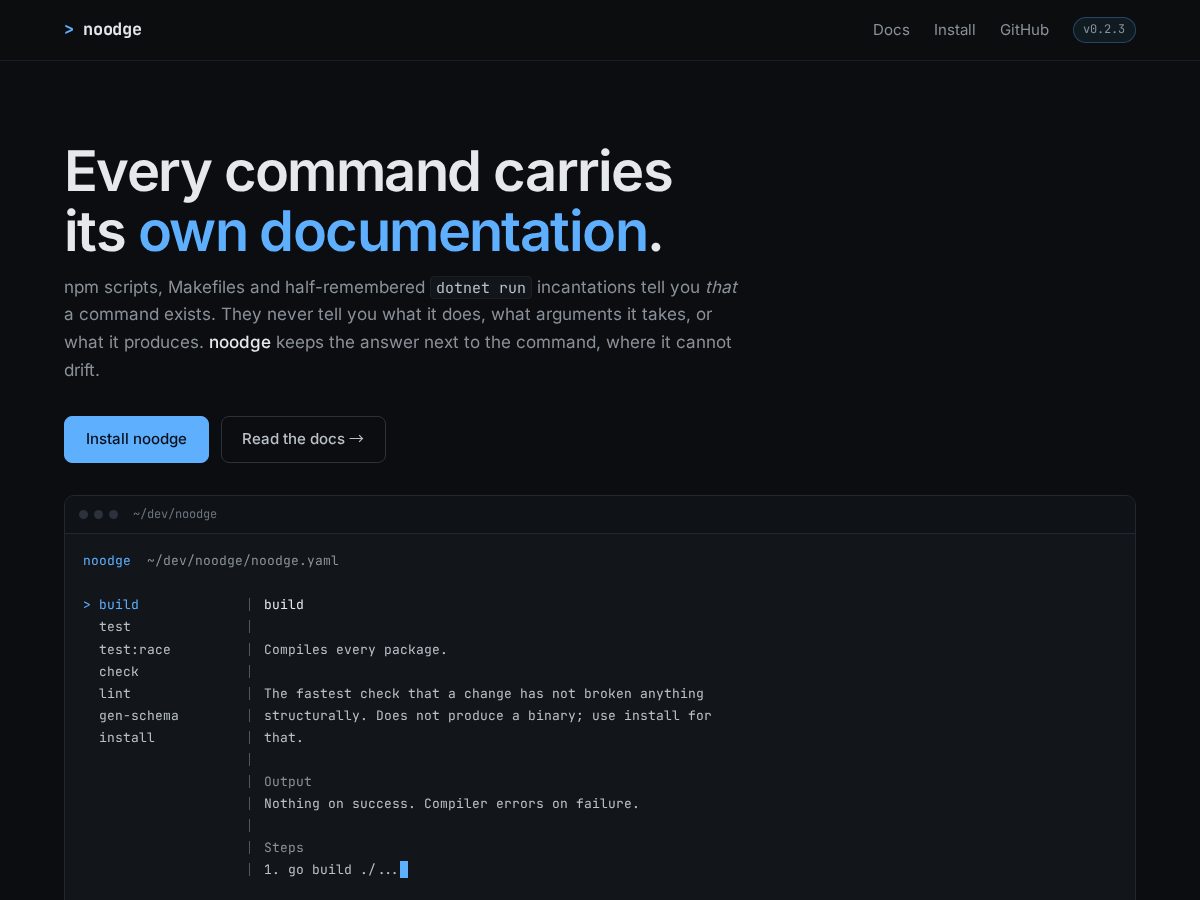Screen dimensions: 1200x900
Task: Click 'Compiles every package.' description text
Action: [356, 650]
